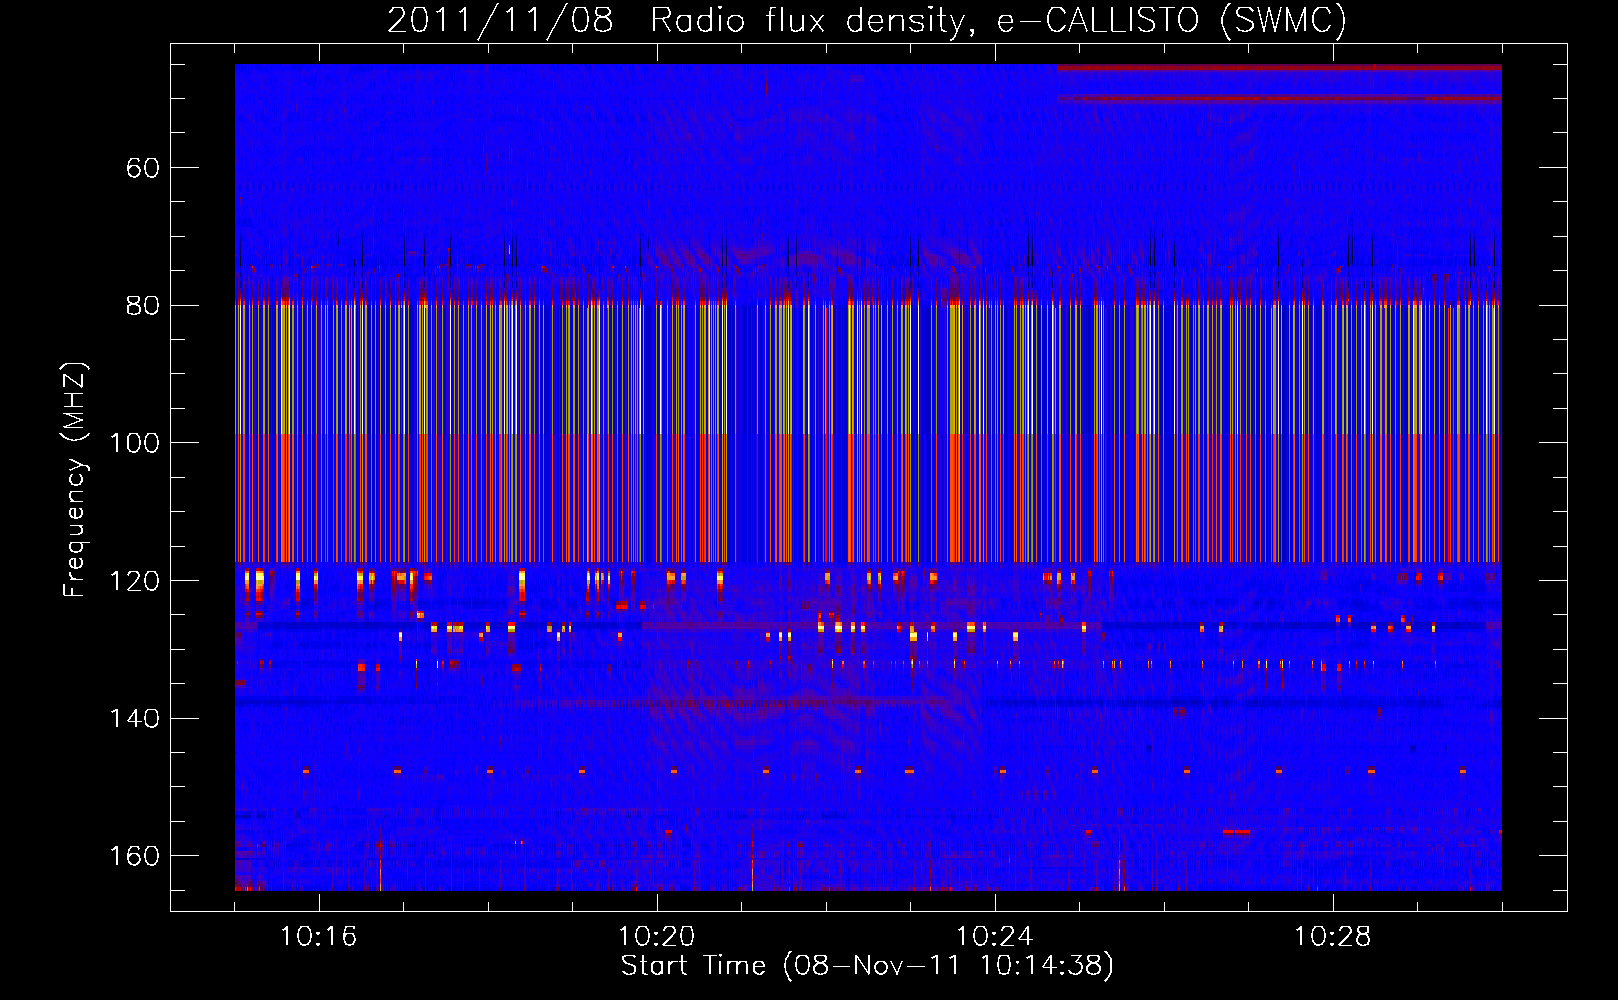The width and height of the screenshot is (1618, 1000).
Task: Click the 140 MHz frequency tick label
Action: (135, 719)
